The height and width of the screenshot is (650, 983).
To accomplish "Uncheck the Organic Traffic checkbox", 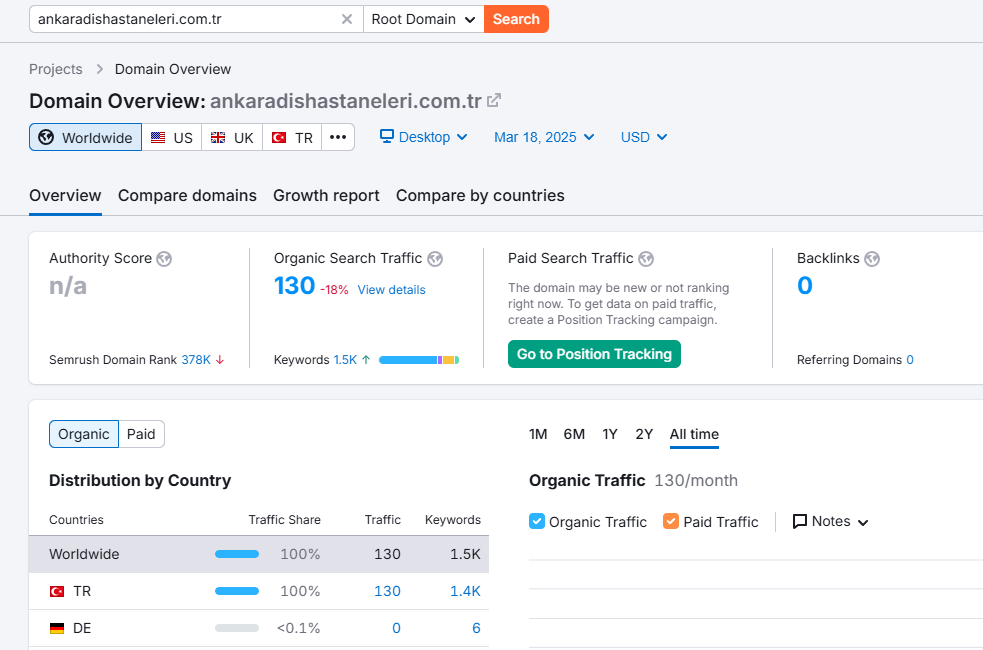I will pyautogui.click(x=537, y=522).
